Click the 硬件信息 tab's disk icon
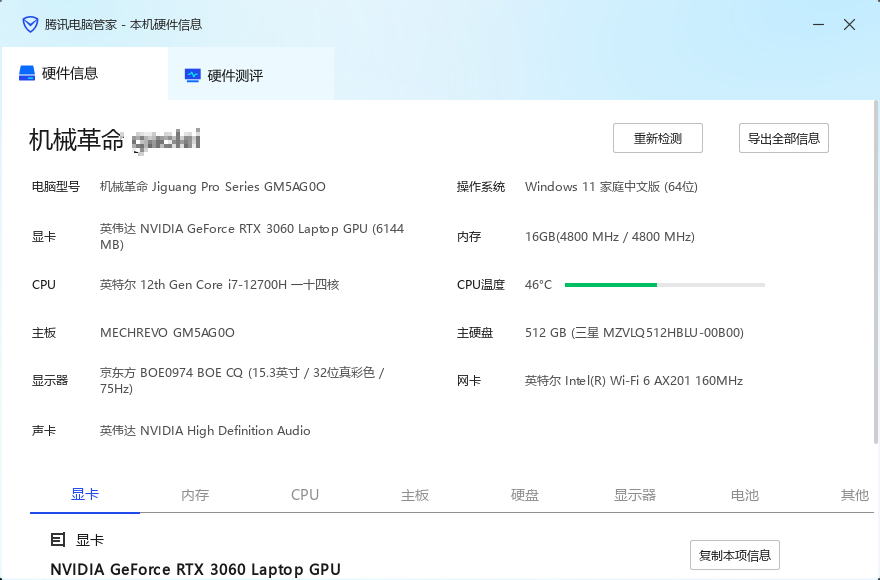Image resolution: width=880 pixels, height=580 pixels. (x=27, y=73)
